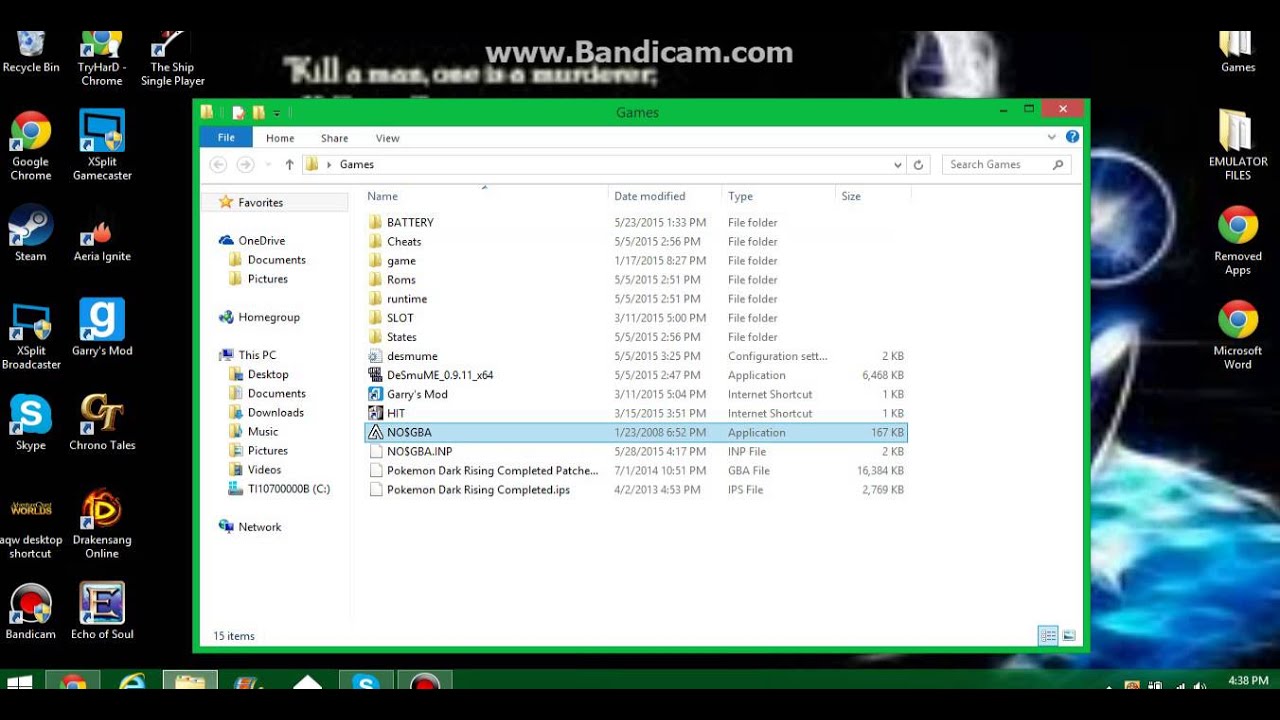Select OneDrive in navigation pane
This screenshot has height=720, width=1280.
(261, 240)
